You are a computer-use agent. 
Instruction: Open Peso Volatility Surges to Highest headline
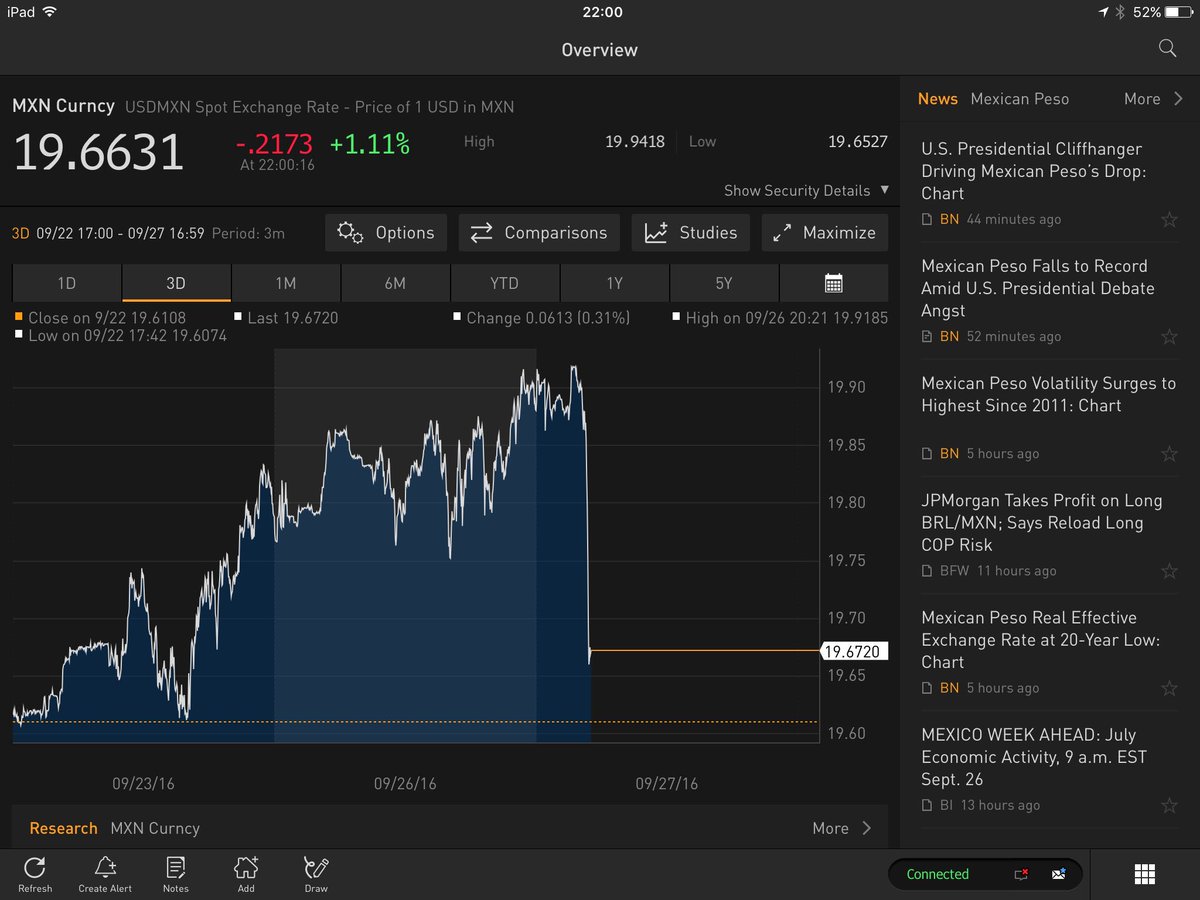point(1048,394)
